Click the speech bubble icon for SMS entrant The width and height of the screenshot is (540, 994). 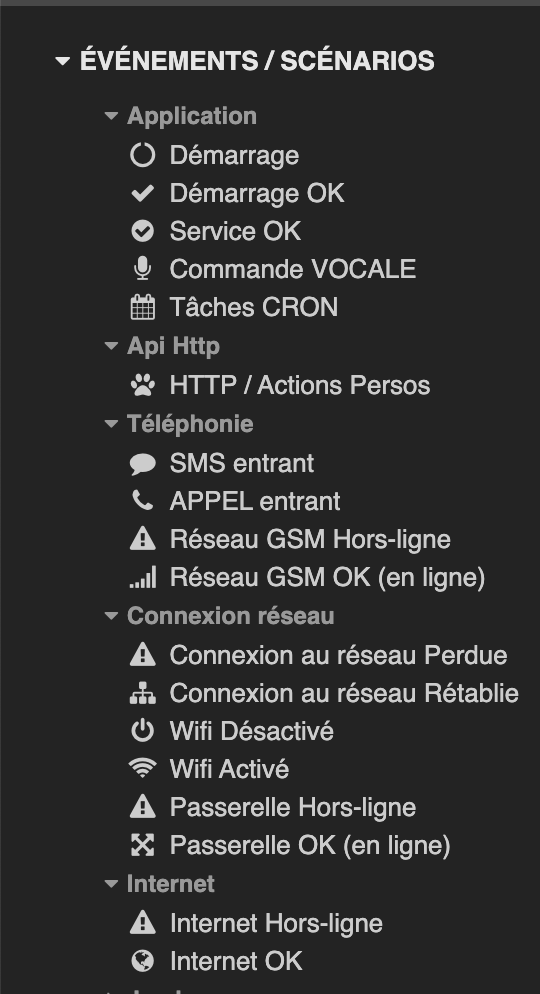[143, 463]
